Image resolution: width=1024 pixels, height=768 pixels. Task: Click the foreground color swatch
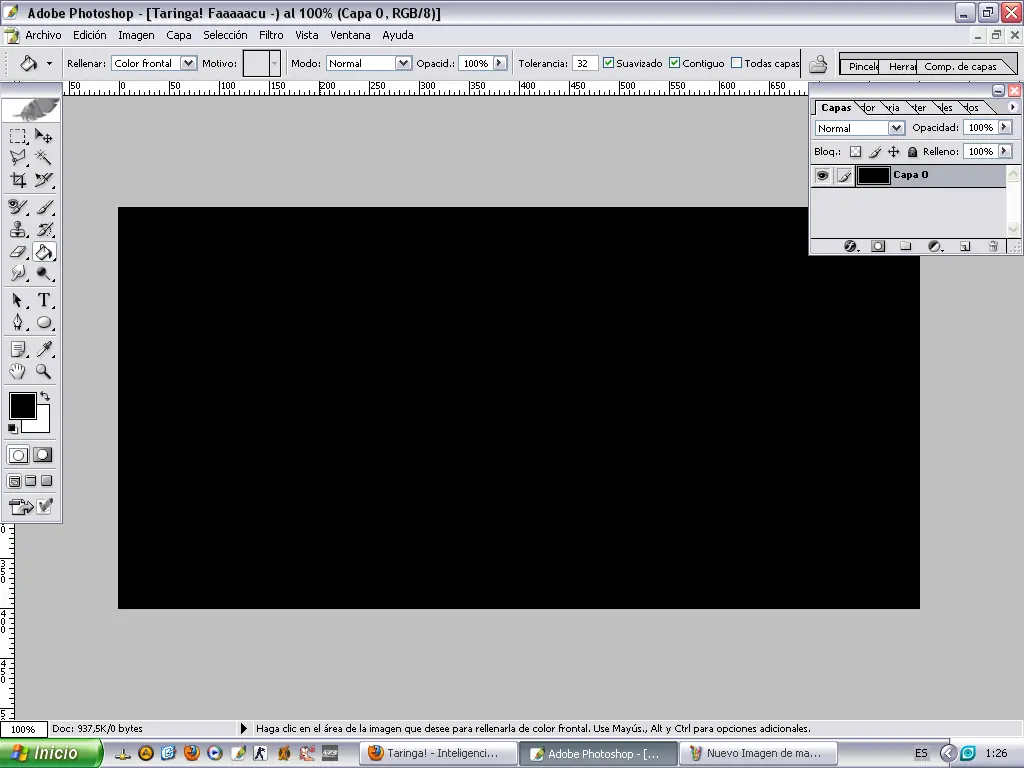click(22, 406)
